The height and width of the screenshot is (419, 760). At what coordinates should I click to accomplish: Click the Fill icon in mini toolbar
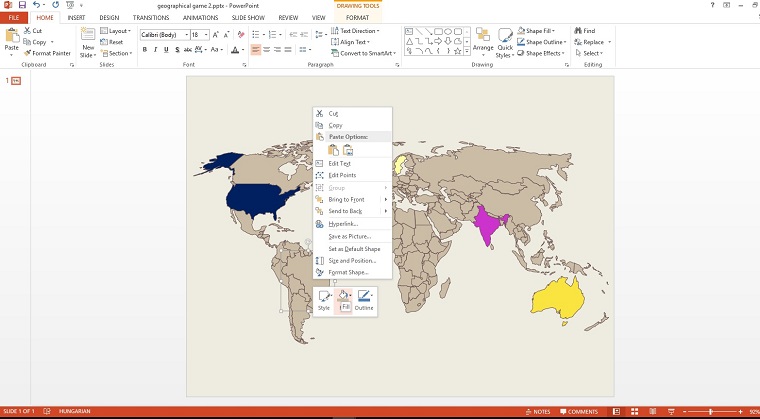pos(344,297)
